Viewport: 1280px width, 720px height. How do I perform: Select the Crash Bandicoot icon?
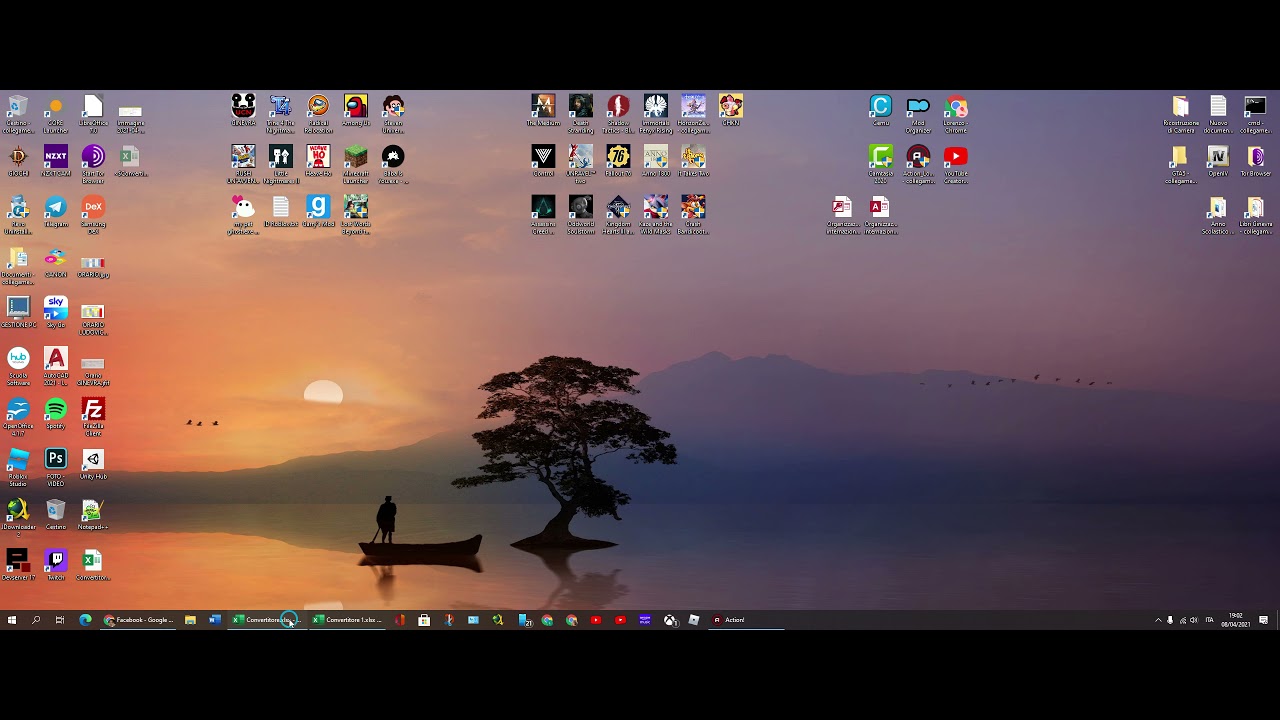point(693,216)
